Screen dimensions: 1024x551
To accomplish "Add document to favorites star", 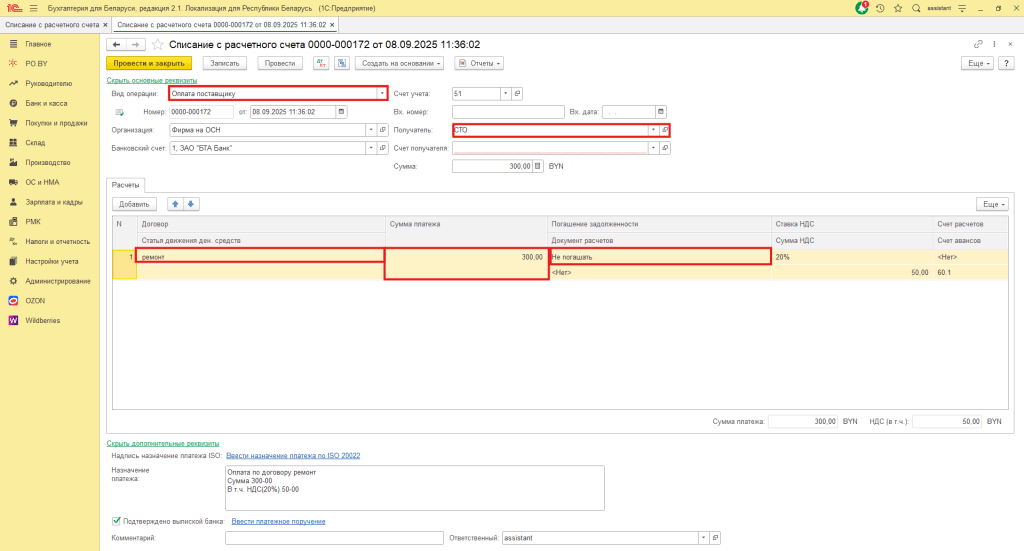I will [157, 44].
